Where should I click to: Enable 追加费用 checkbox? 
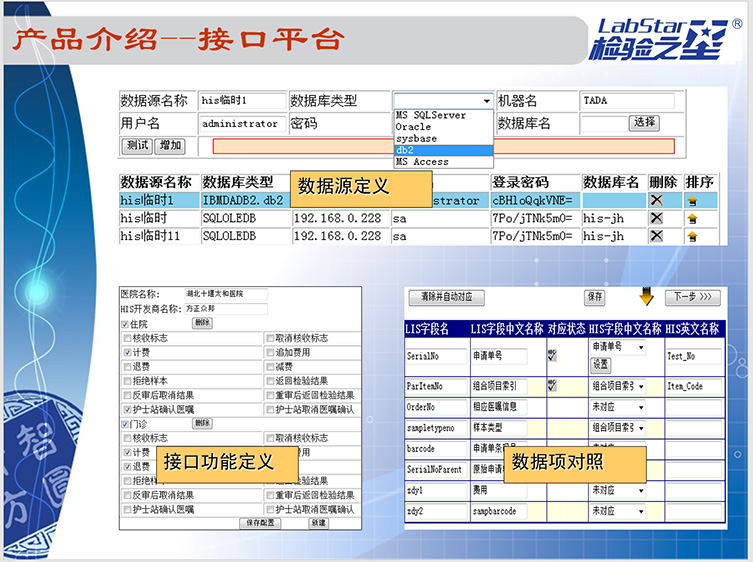270,353
